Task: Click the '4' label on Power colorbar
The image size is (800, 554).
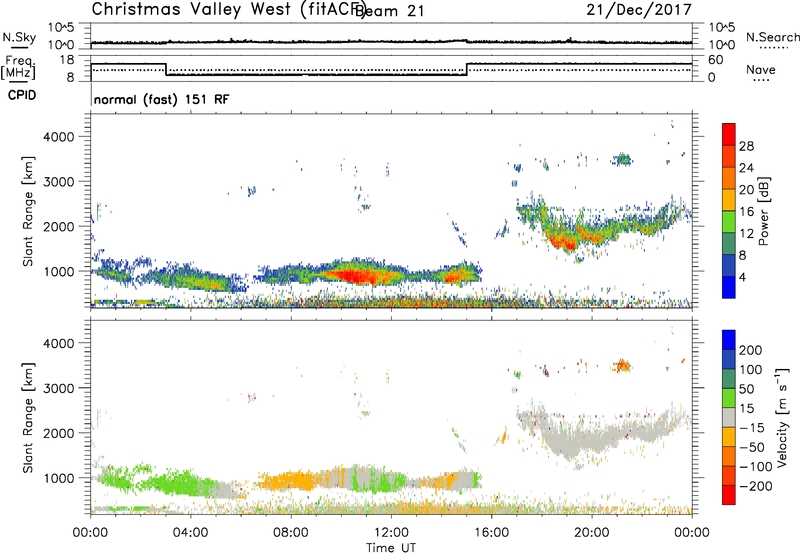Action: point(743,278)
